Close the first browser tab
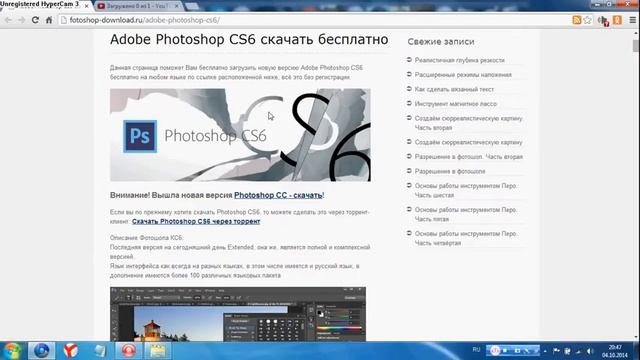The image size is (640, 360). 87,6
